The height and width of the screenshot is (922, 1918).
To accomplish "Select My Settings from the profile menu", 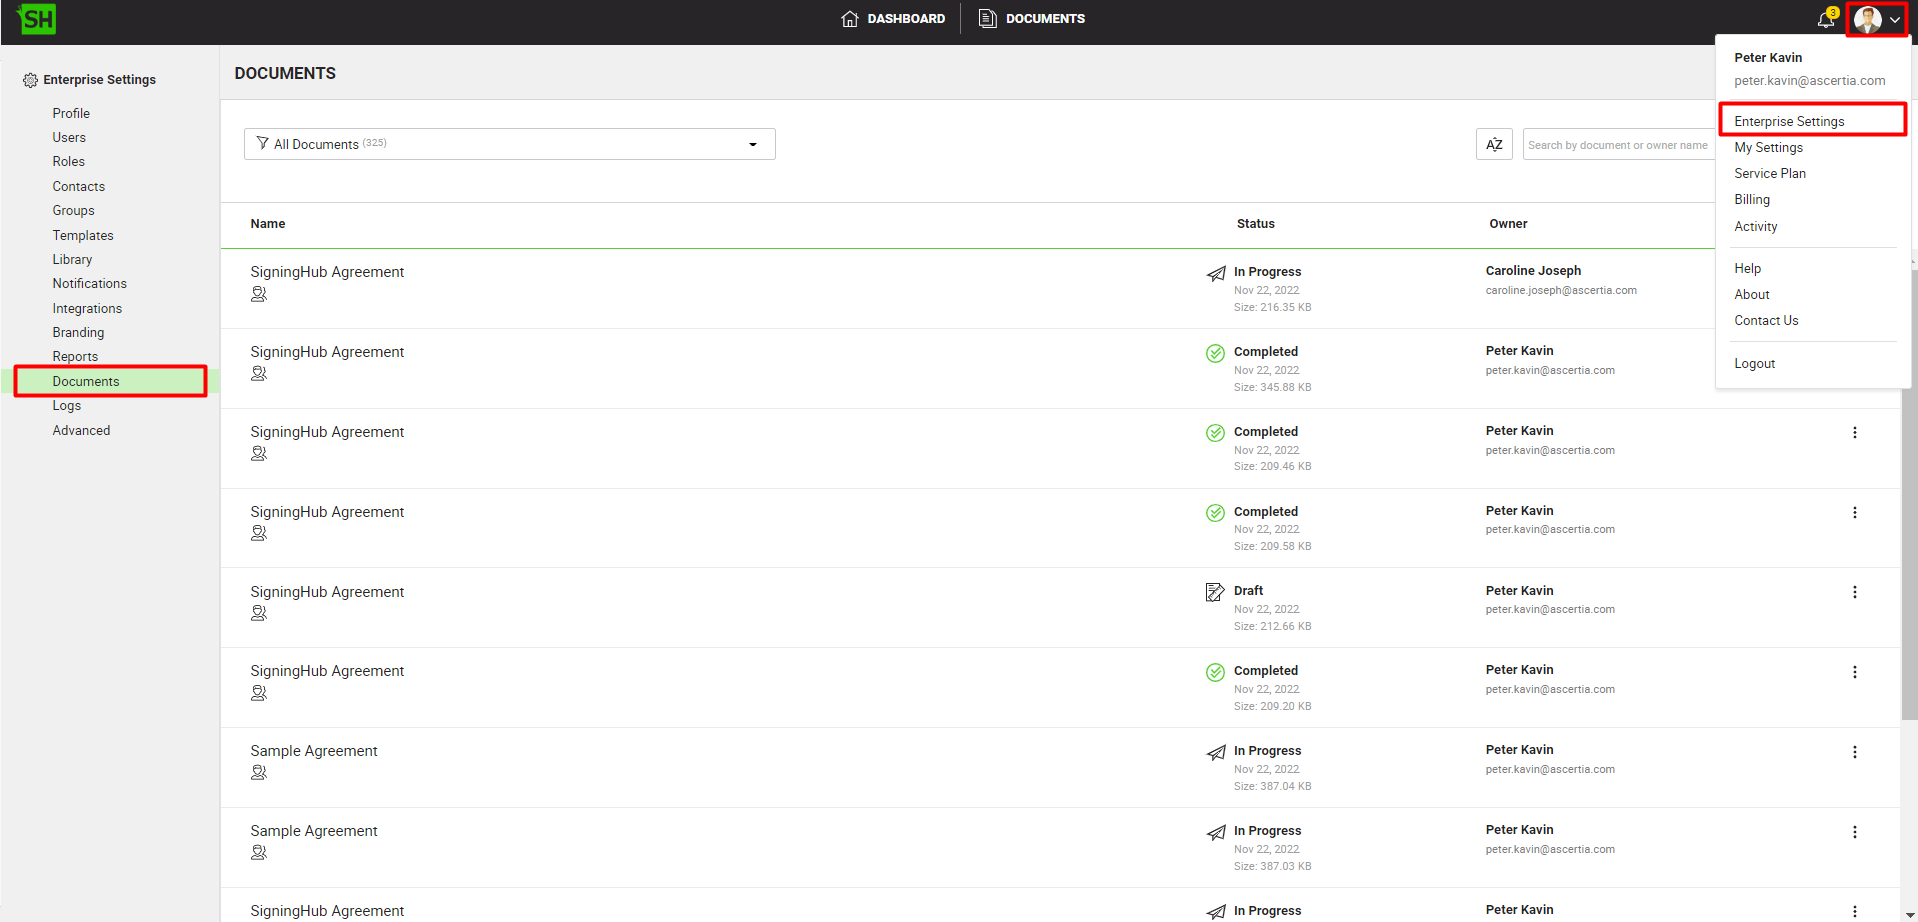I will pyautogui.click(x=1768, y=147).
